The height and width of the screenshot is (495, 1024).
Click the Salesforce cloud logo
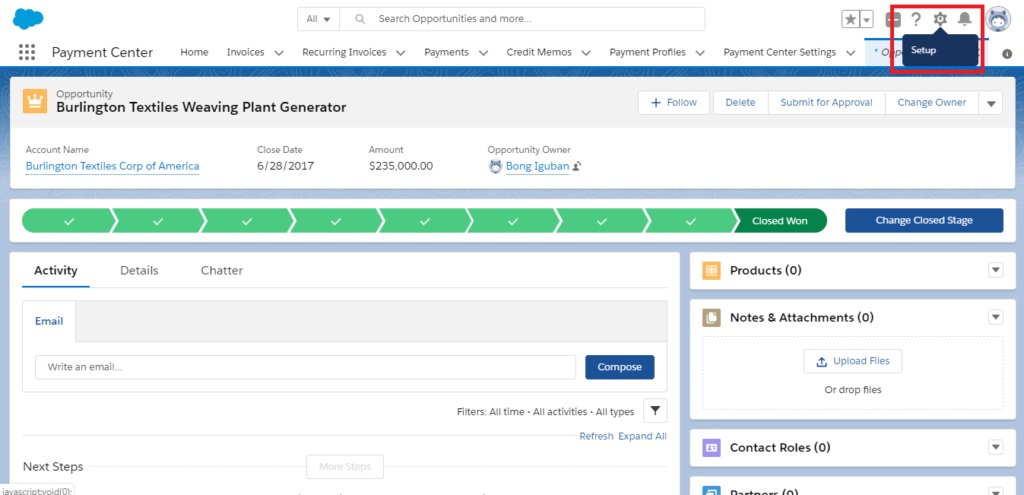coord(28,19)
